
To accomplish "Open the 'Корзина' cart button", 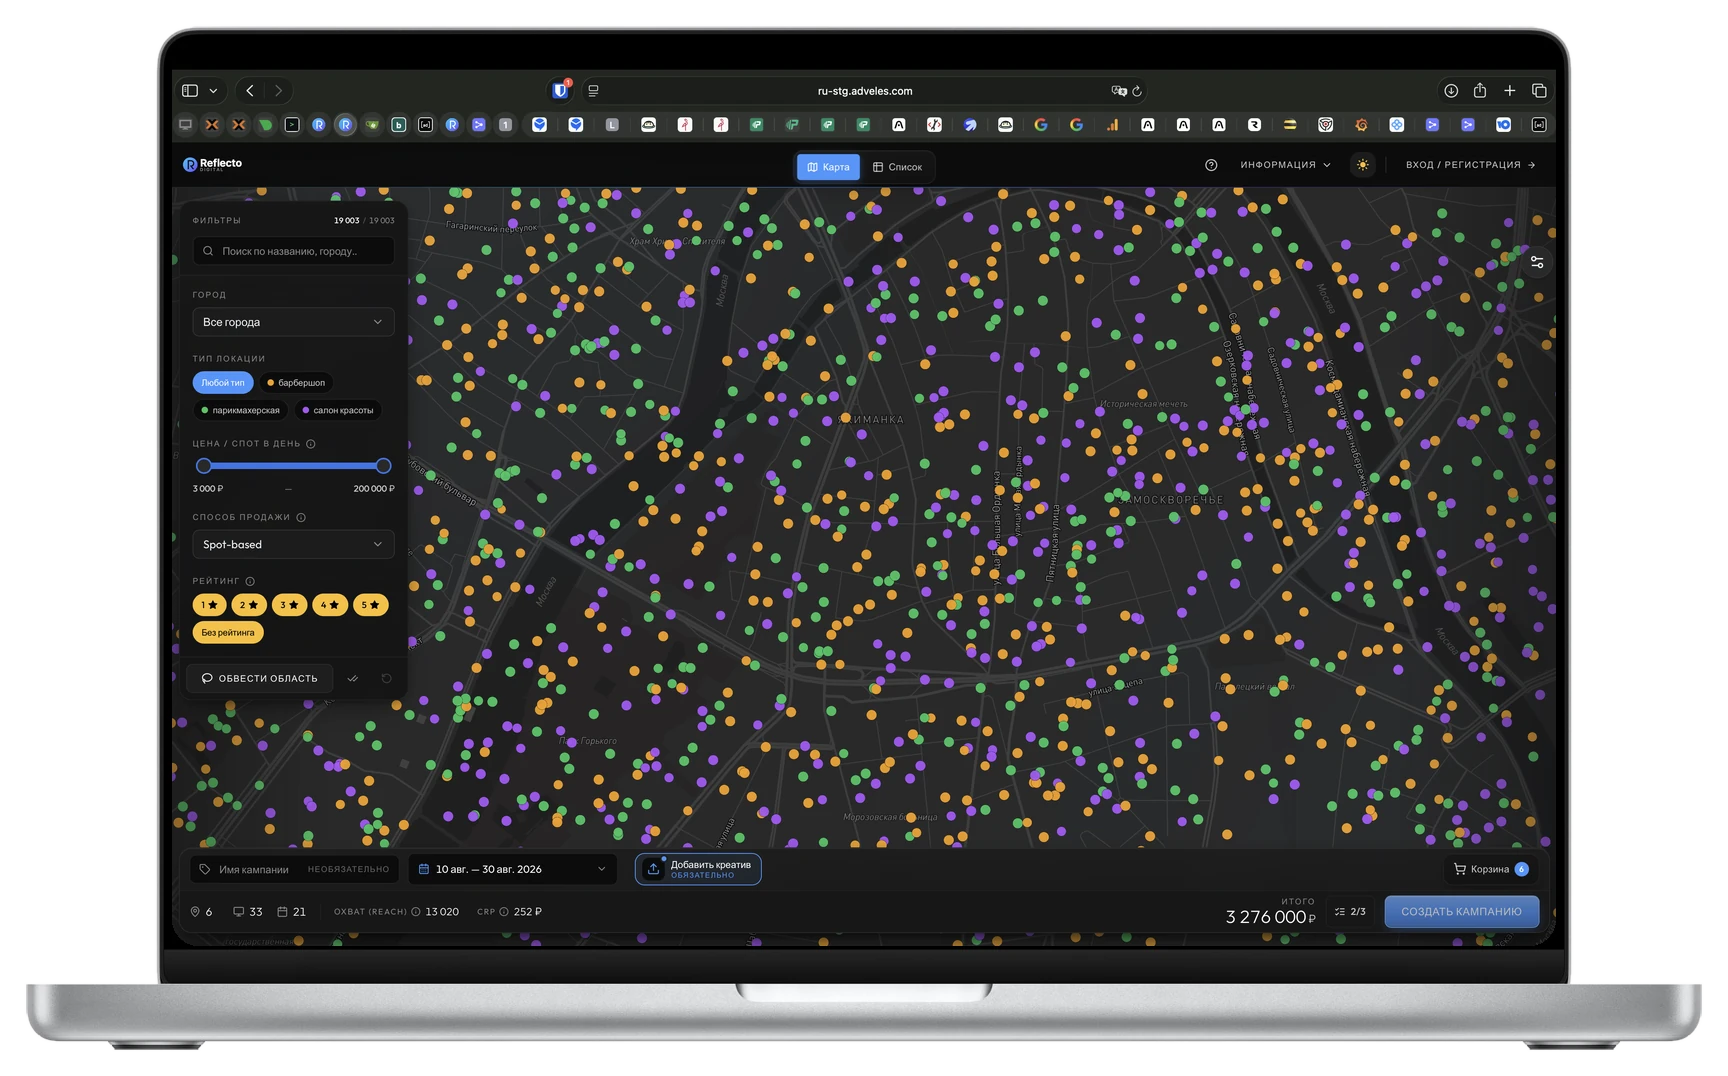I will (1490, 869).
